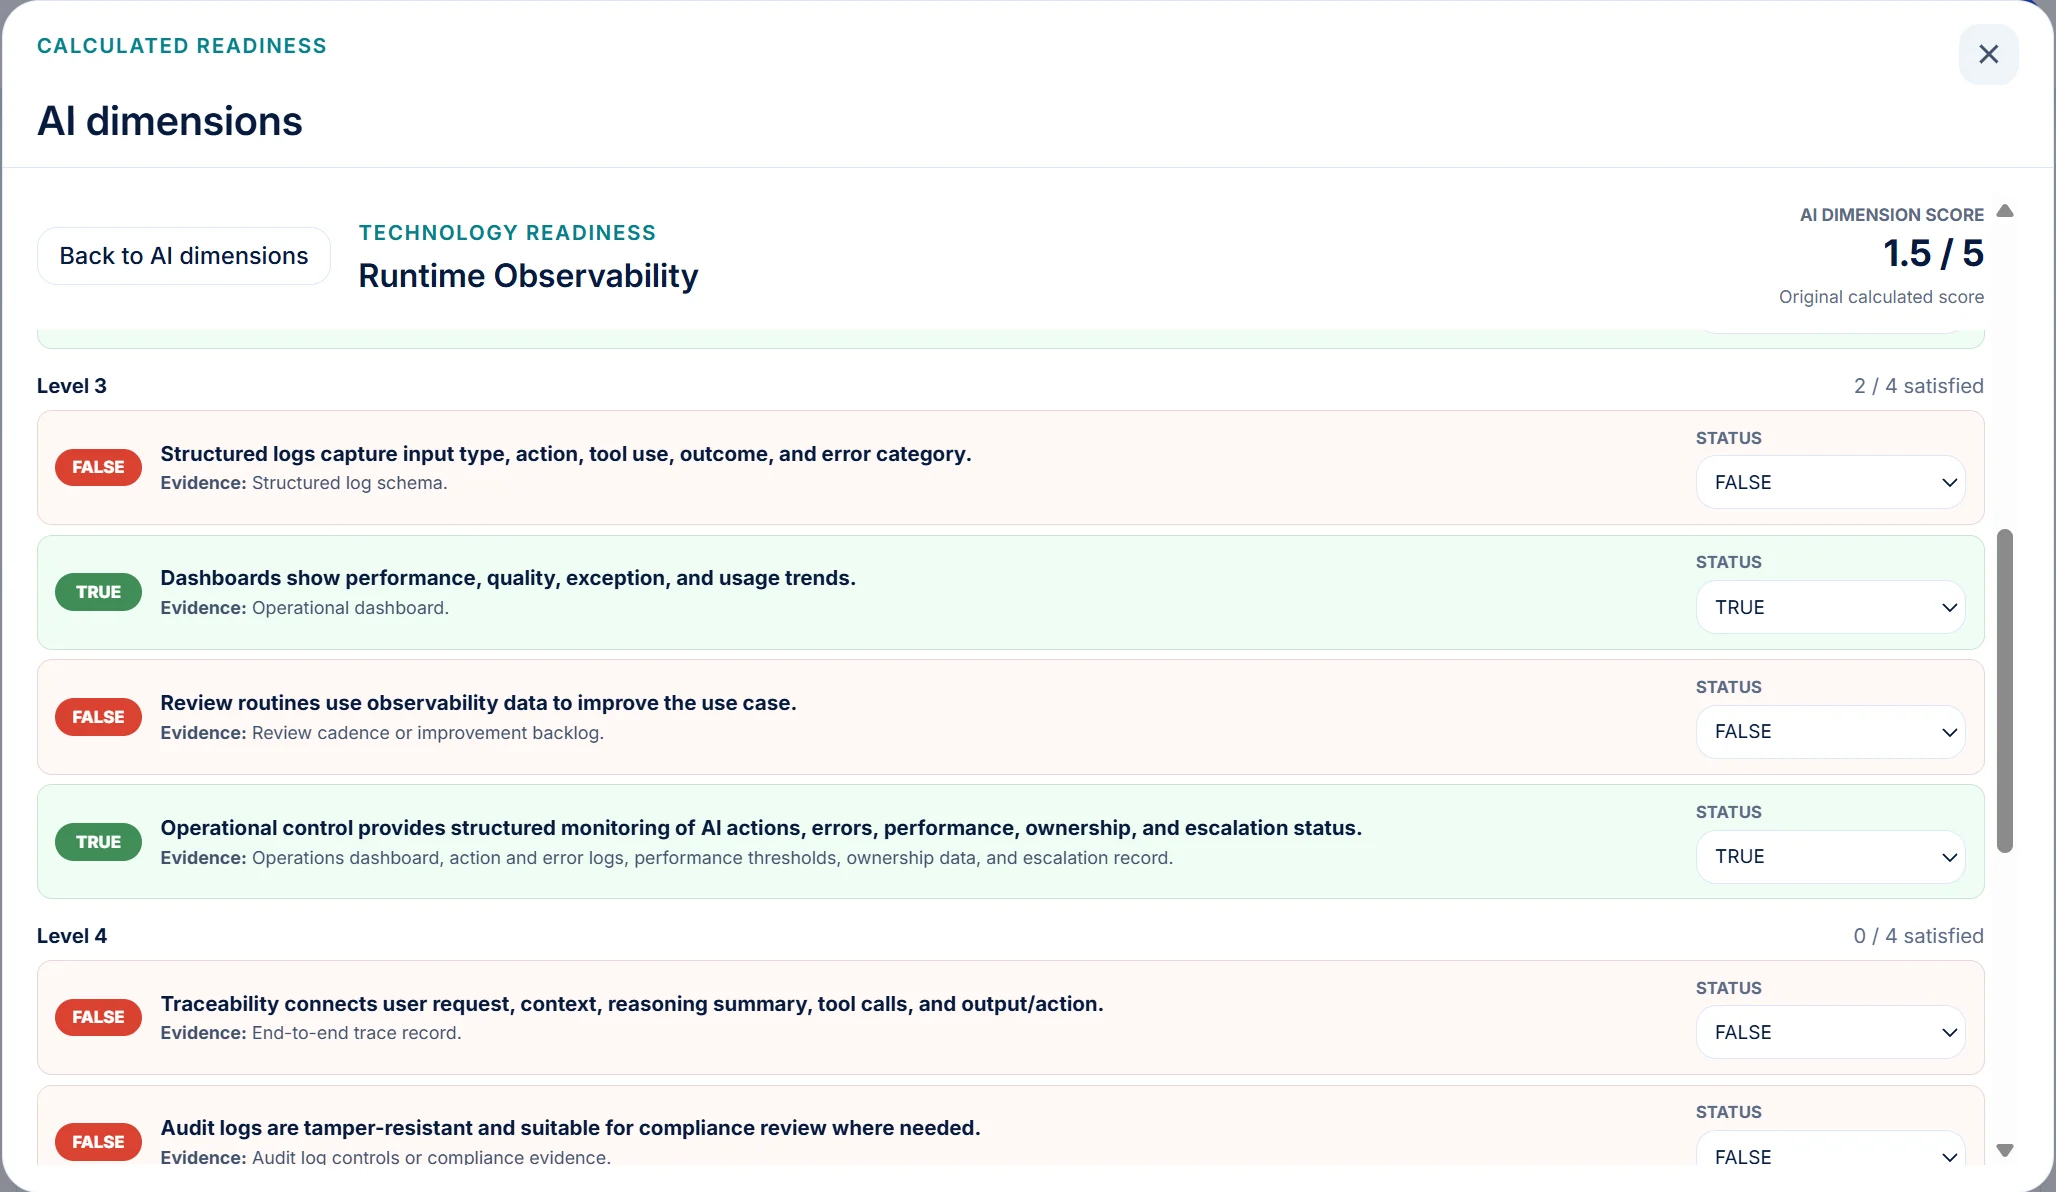This screenshot has width=2056, height=1192.
Task: Click '2 / 4 satisfied' count
Action: pos(1918,386)
